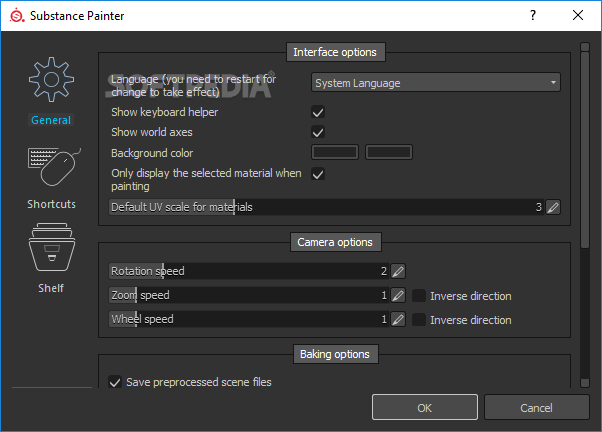The image size is (602, 432).
Task: Select the Shelf tab label
Action: [51, 288]
